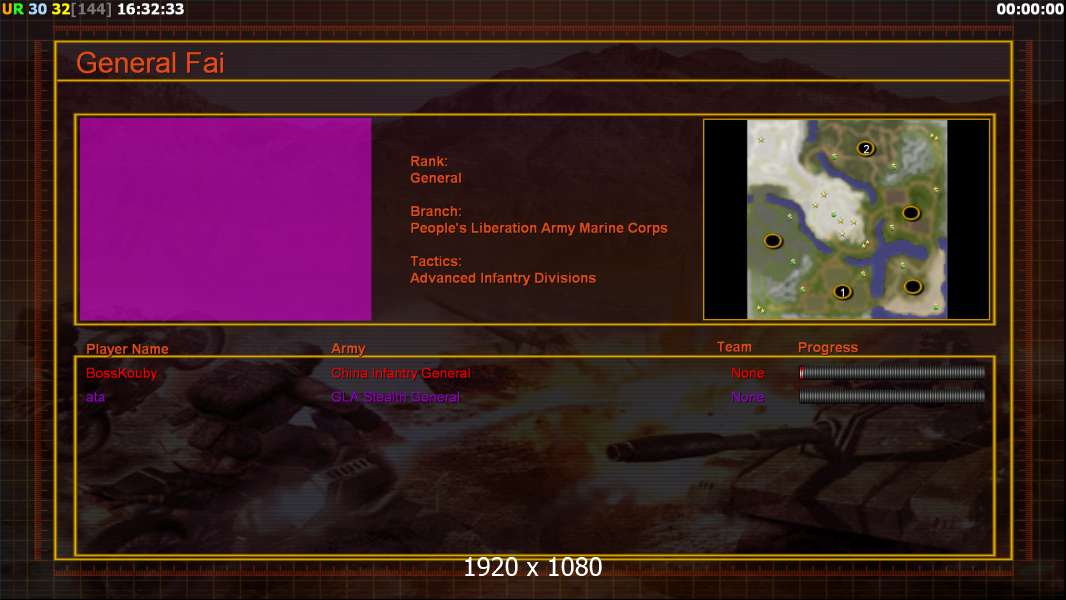This screenshot has height=600, width=1066.
Task: Click start position marker 1 on minimap
Action: tap(842, 292)
